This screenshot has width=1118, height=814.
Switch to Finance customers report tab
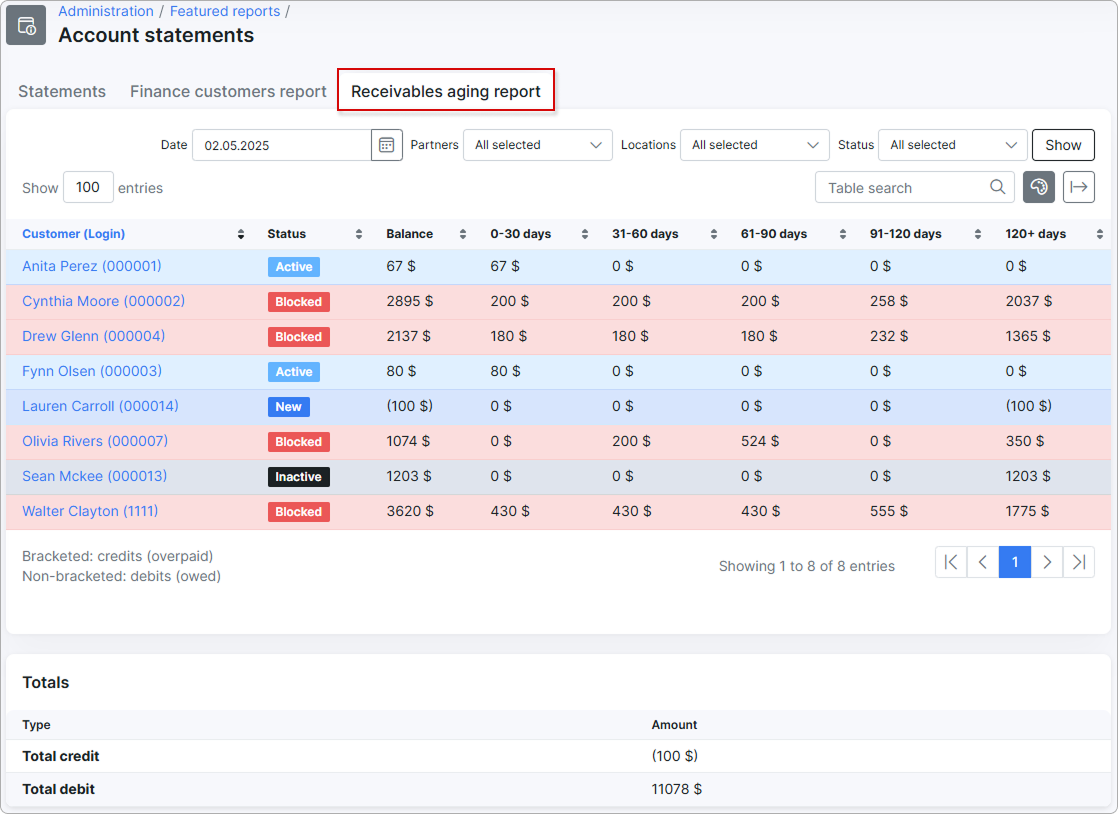[x=228, y=91]
